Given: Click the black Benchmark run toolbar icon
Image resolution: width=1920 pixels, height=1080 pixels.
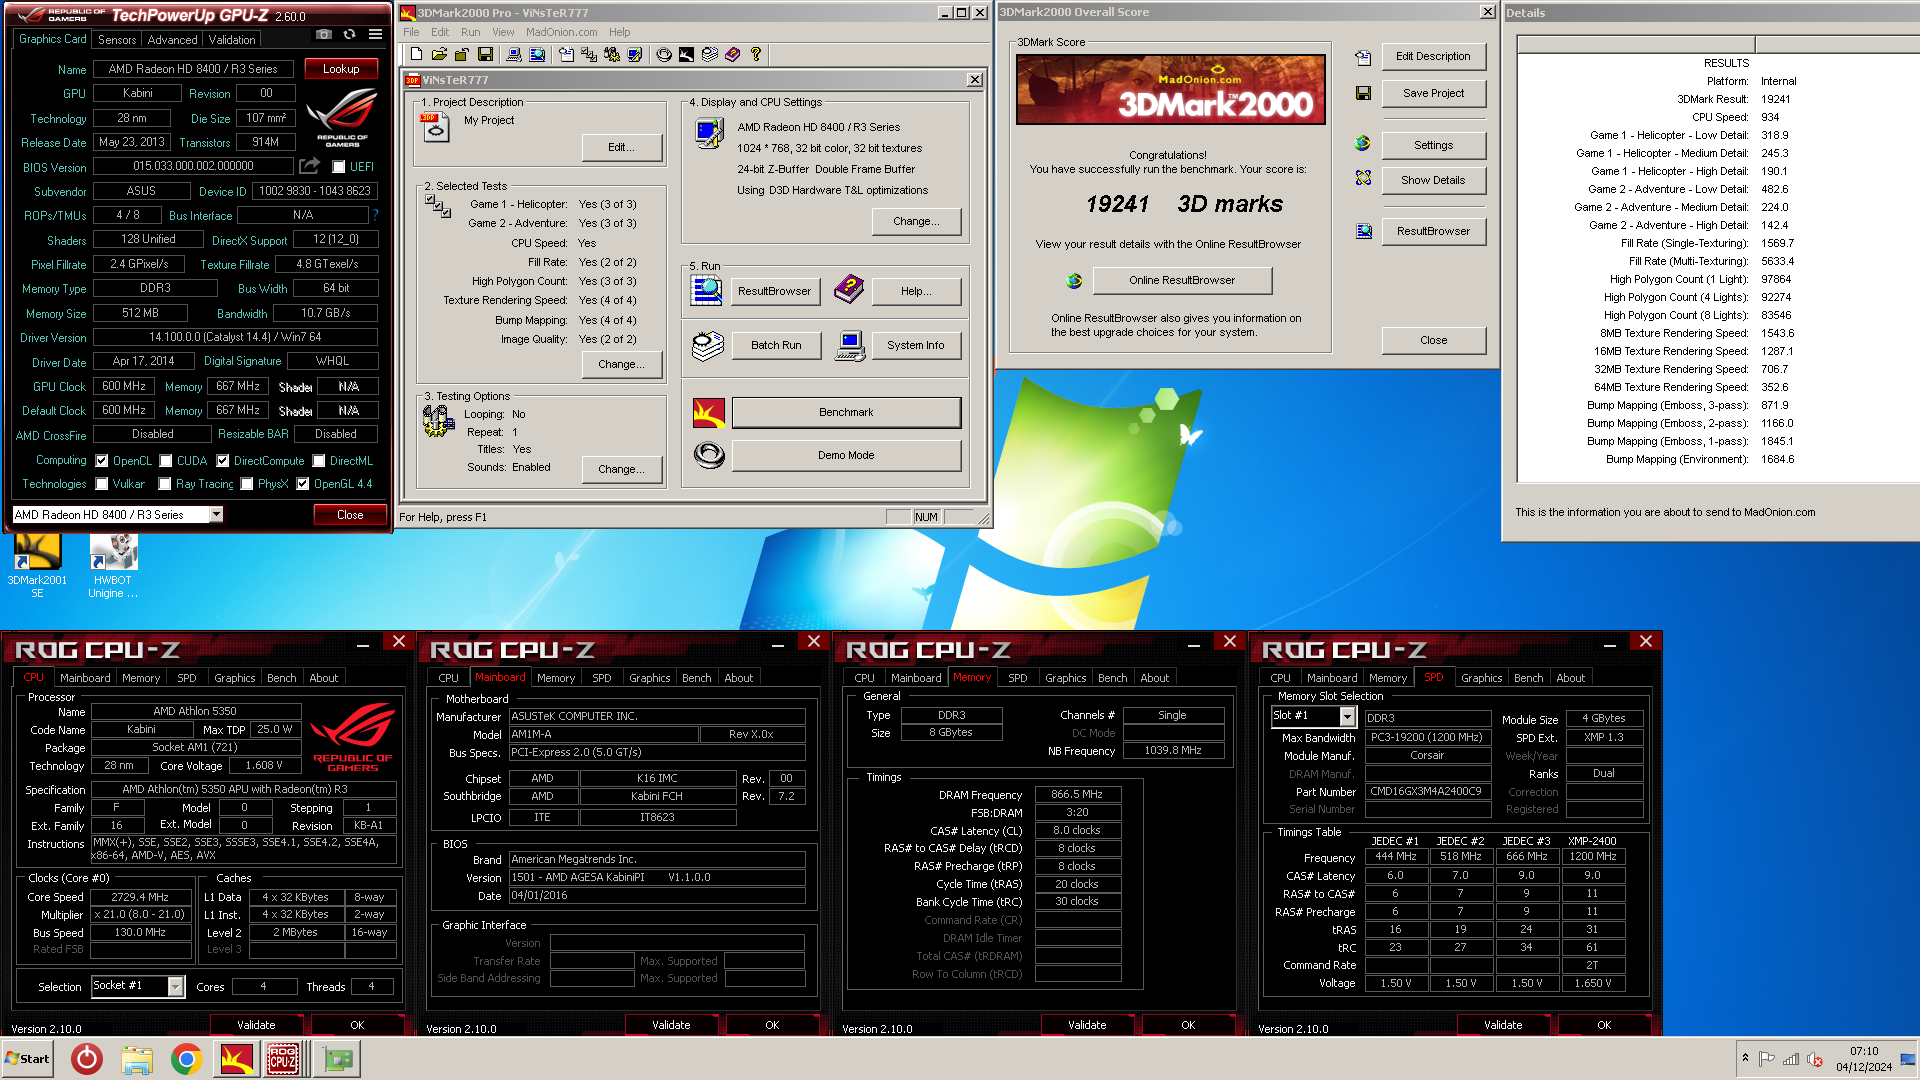Looking at the screenshot, I should click(x=686, y=54).
